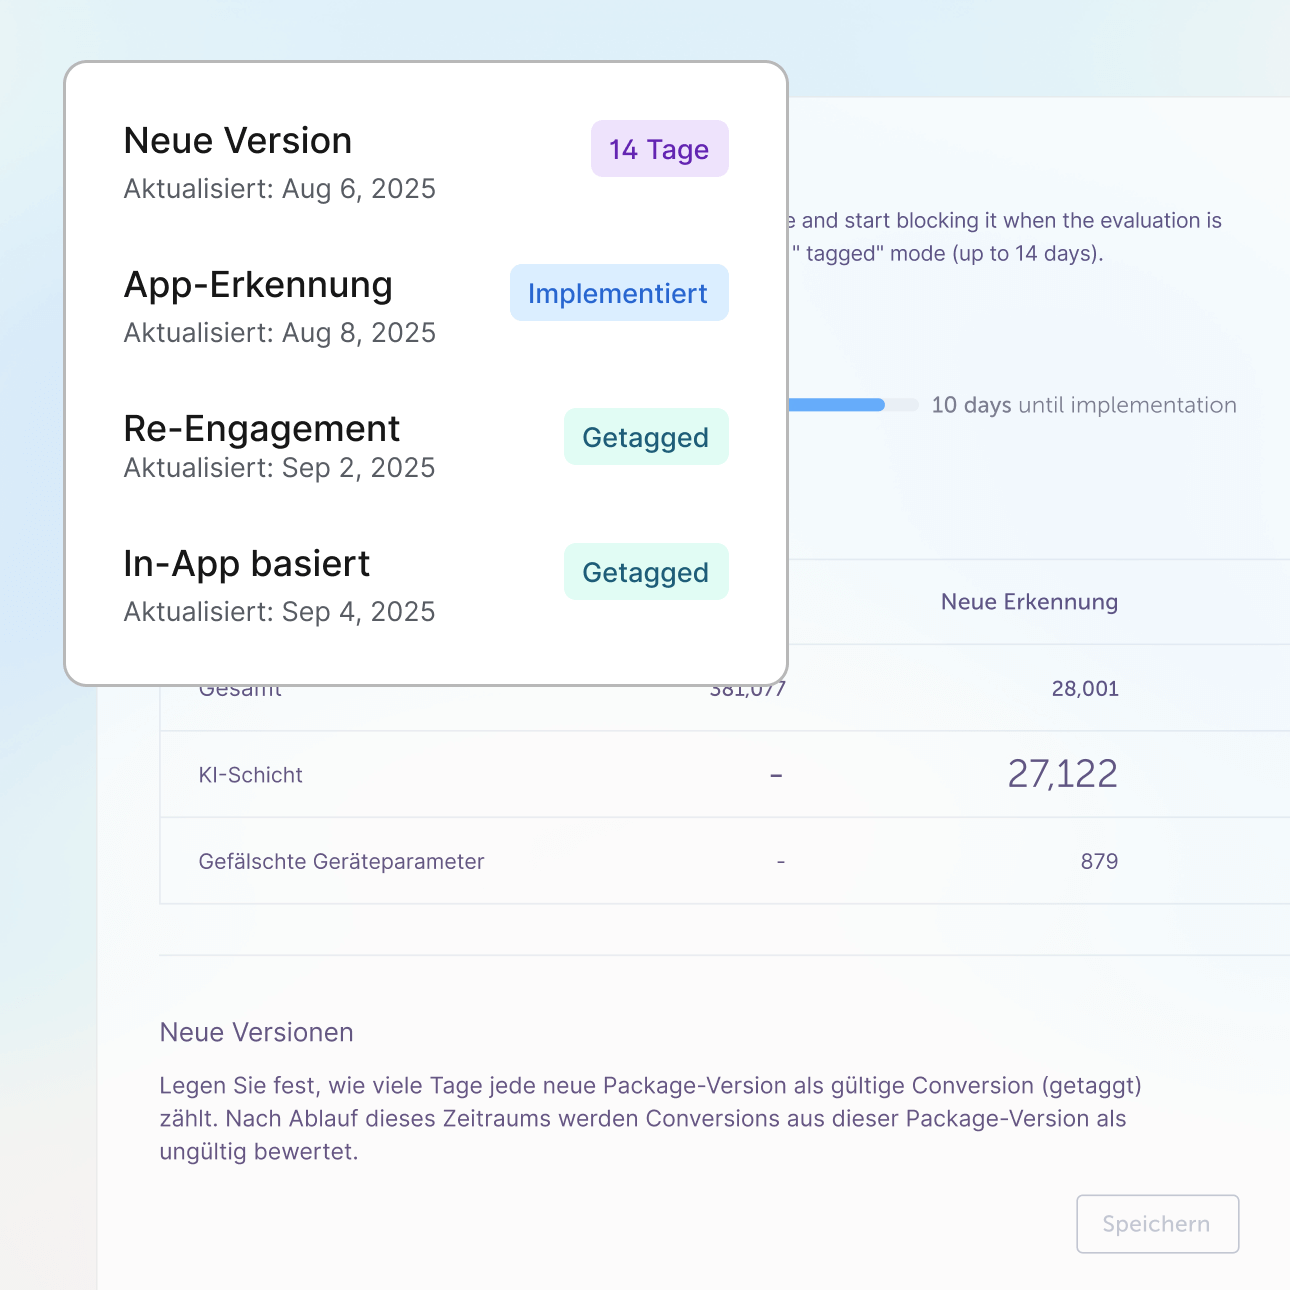Click the '10 days until implementation' text
Viewport: 1290px width, 1290px height.
tap(1084, 405)
